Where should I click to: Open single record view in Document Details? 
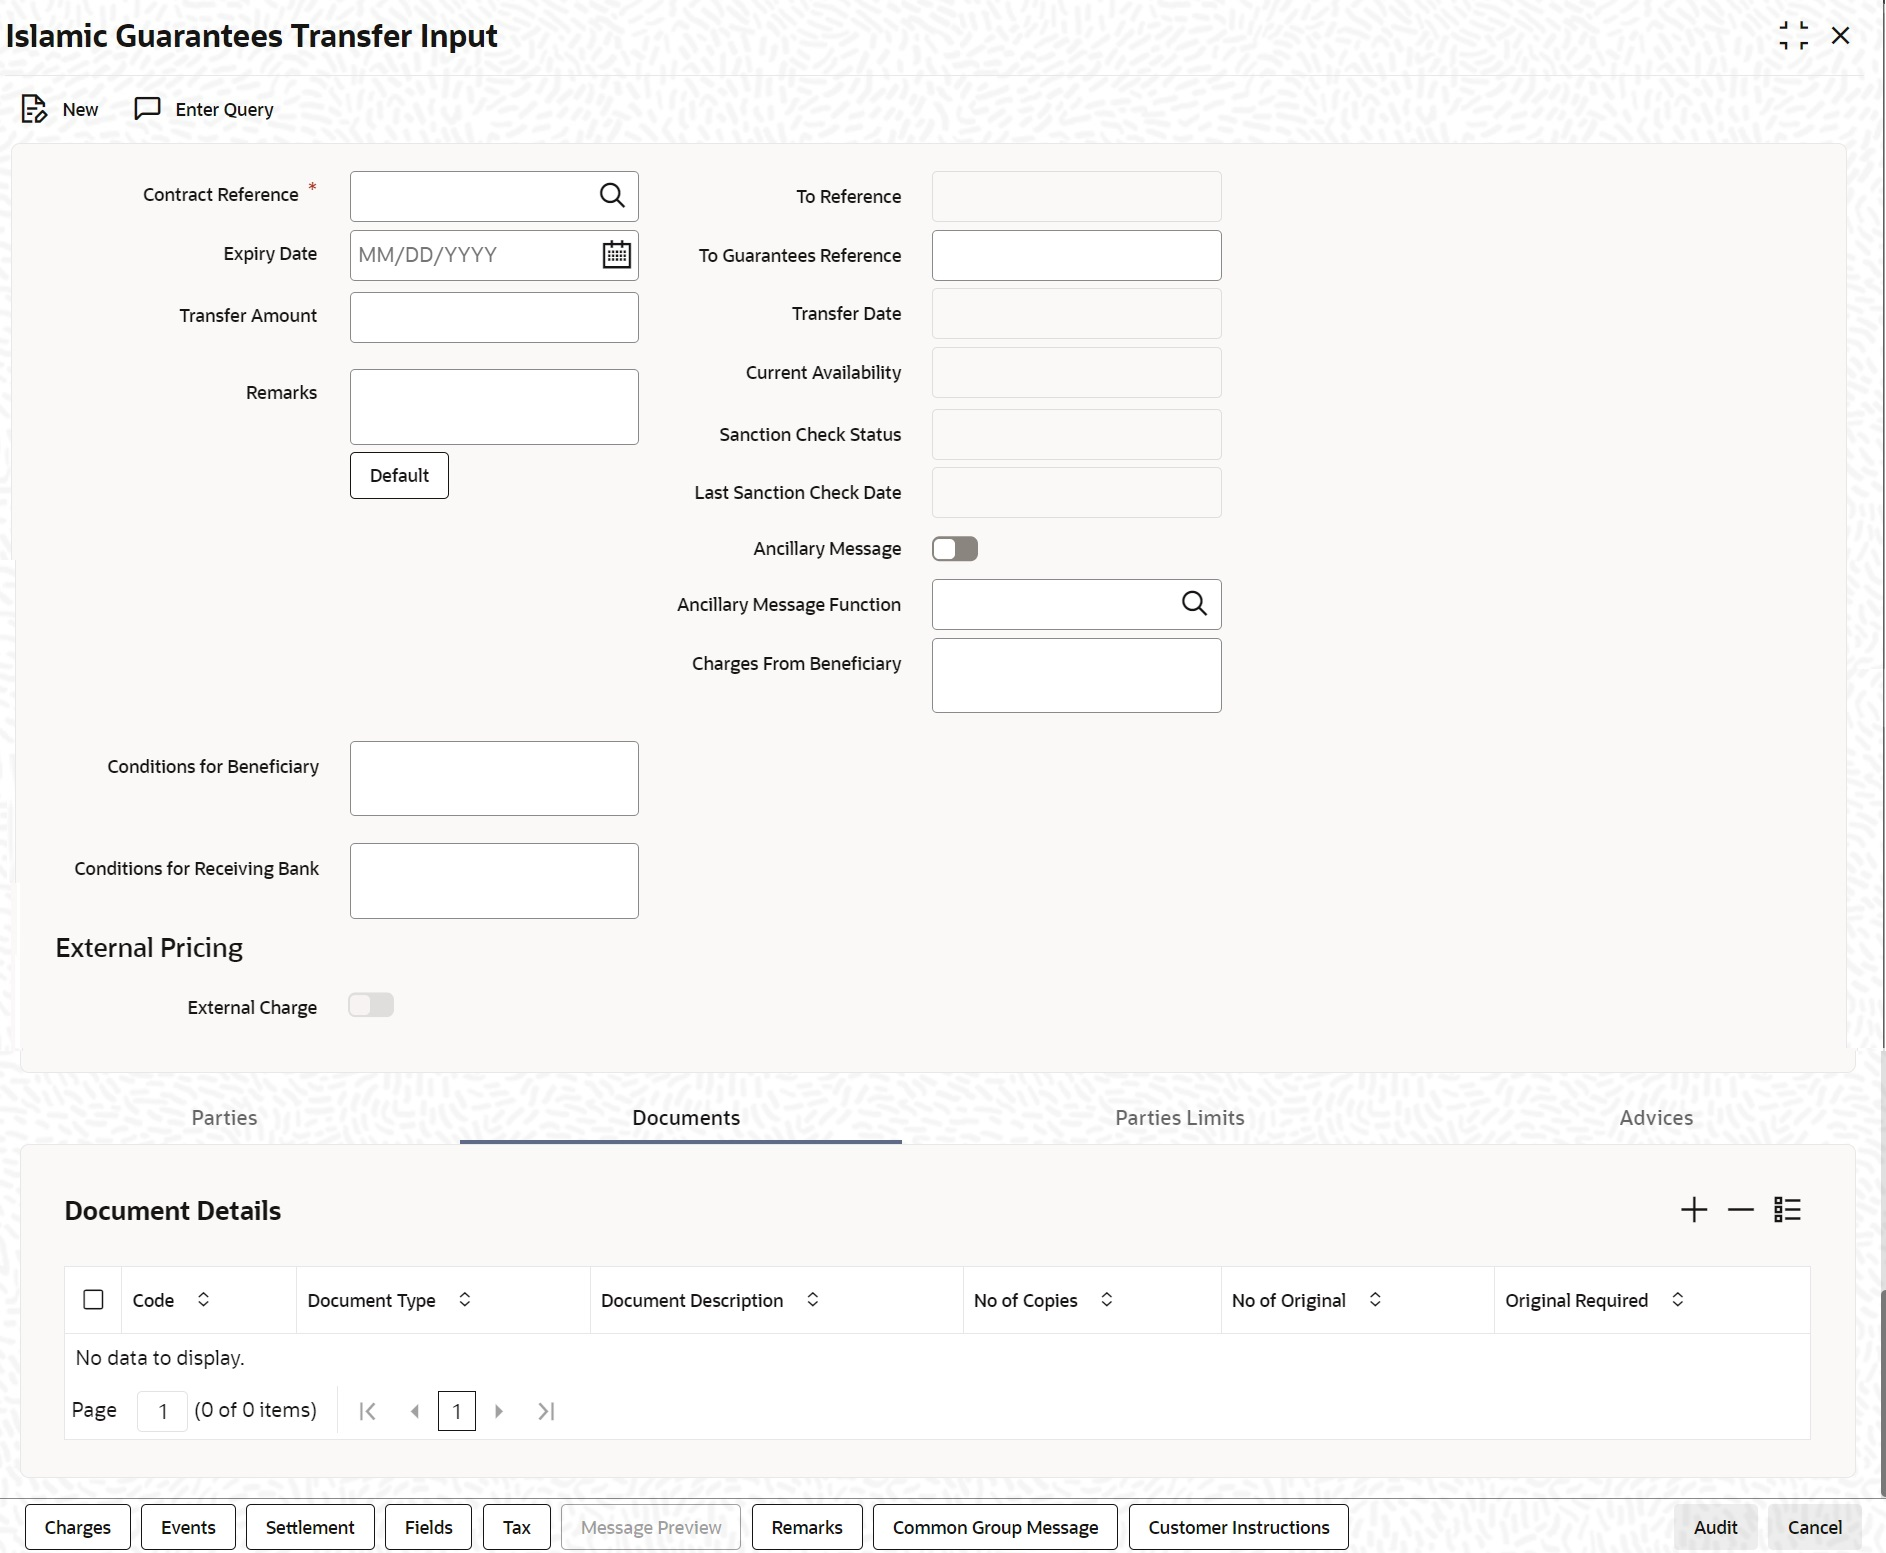[1787, 1210]
